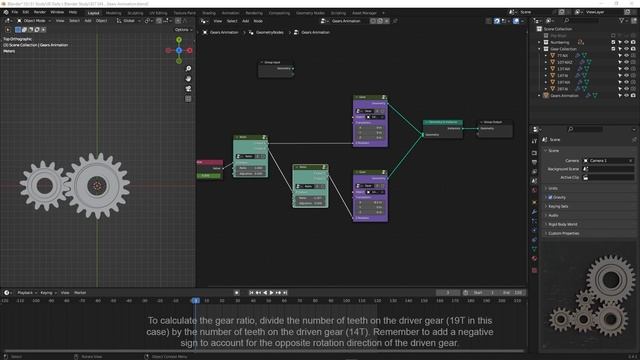Open node editor Add menu
The height and width of the screenshot is (360, 640).
(x=245, y=21)
